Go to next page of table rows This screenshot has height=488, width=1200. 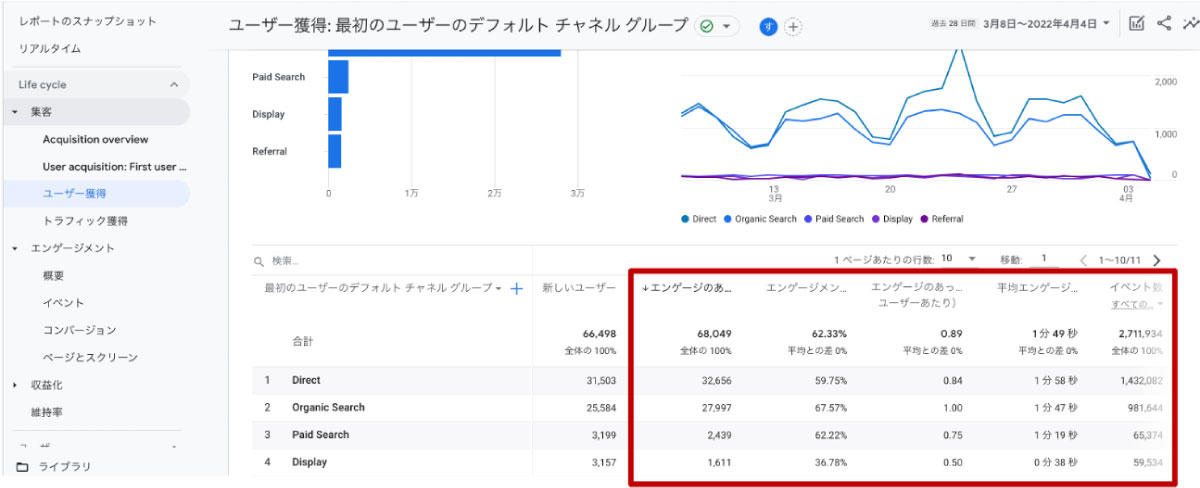click(x=1157, y=260)
